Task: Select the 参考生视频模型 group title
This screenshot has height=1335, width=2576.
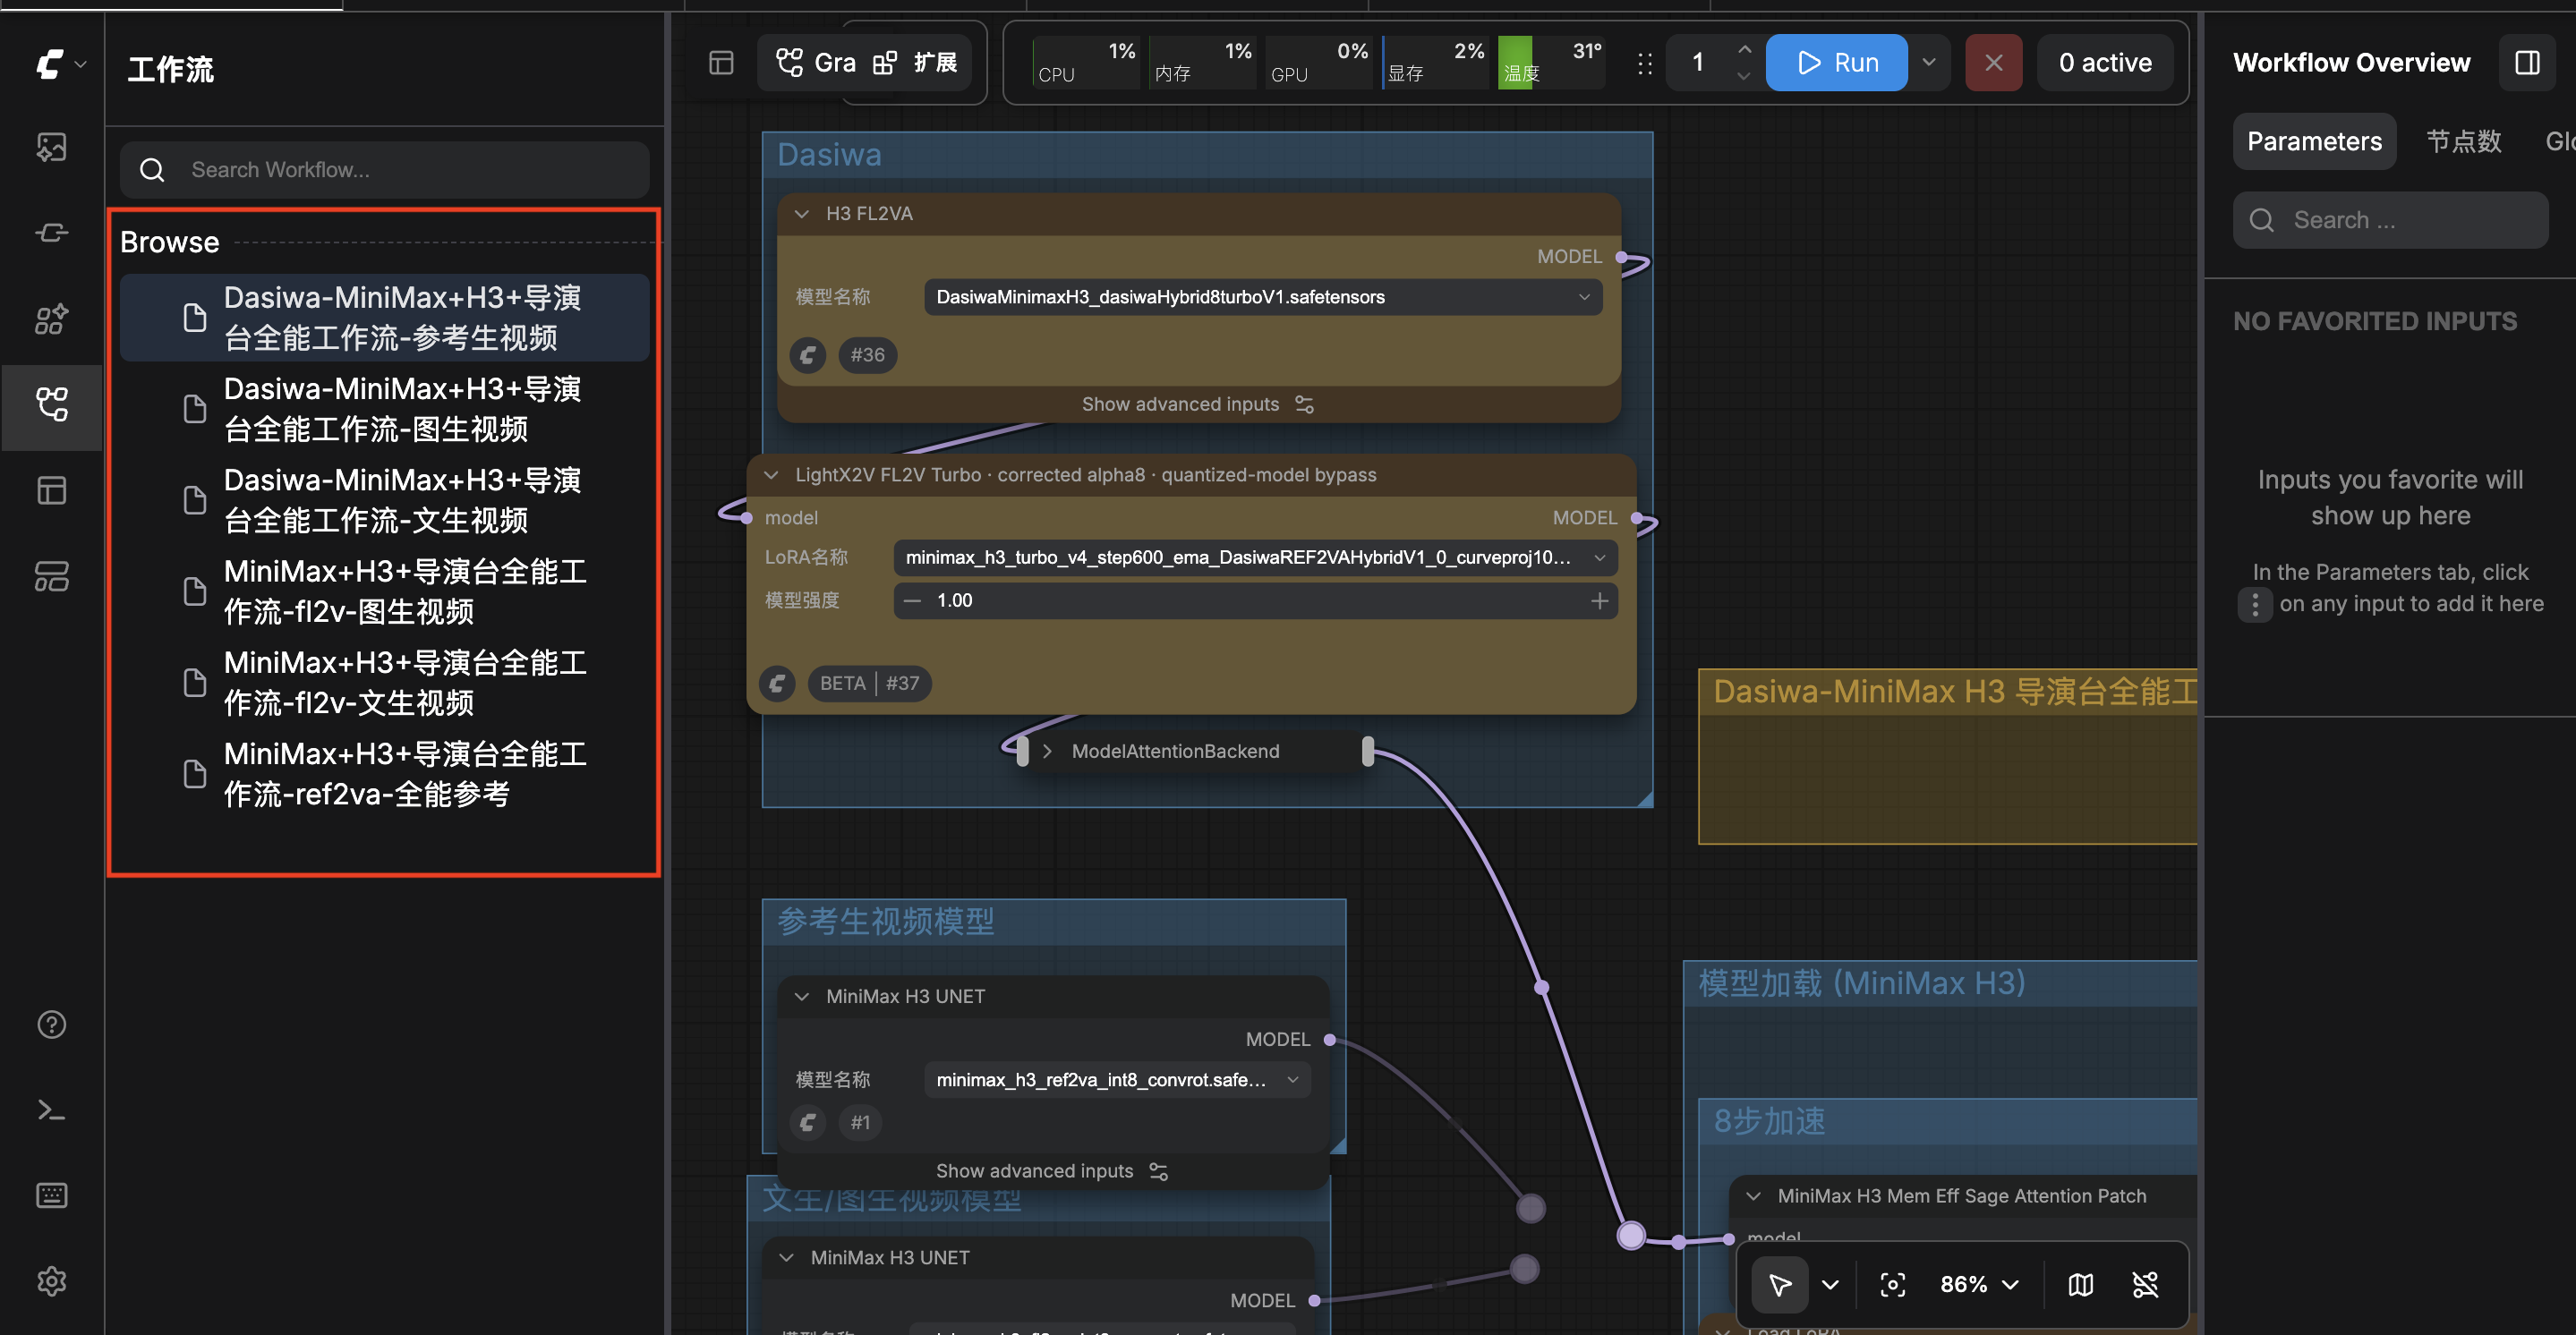Action: (886, 921)
